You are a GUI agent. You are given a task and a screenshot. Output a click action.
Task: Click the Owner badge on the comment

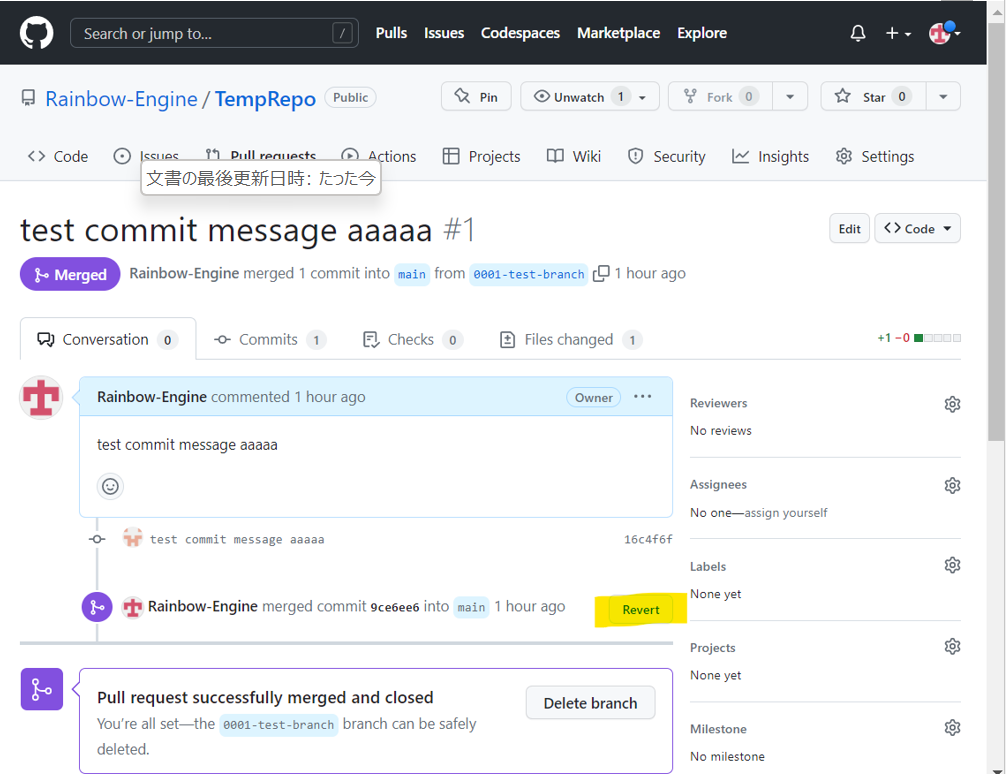593,397
